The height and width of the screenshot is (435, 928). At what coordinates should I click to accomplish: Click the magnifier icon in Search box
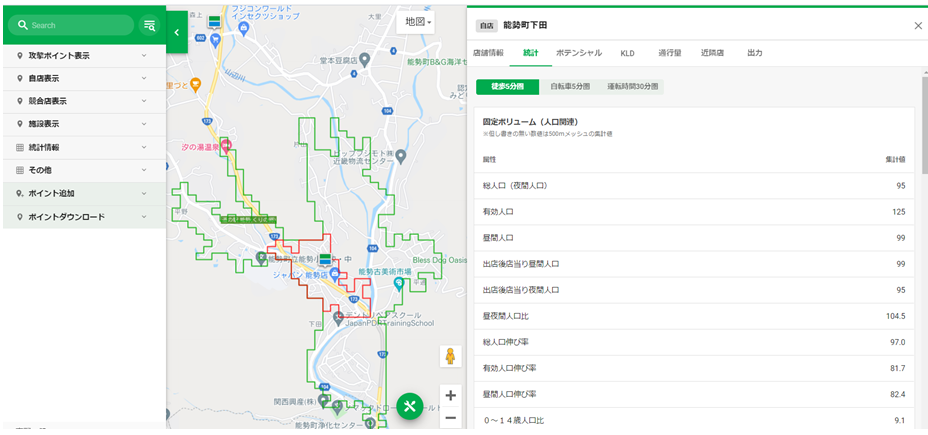pos(23,25)
